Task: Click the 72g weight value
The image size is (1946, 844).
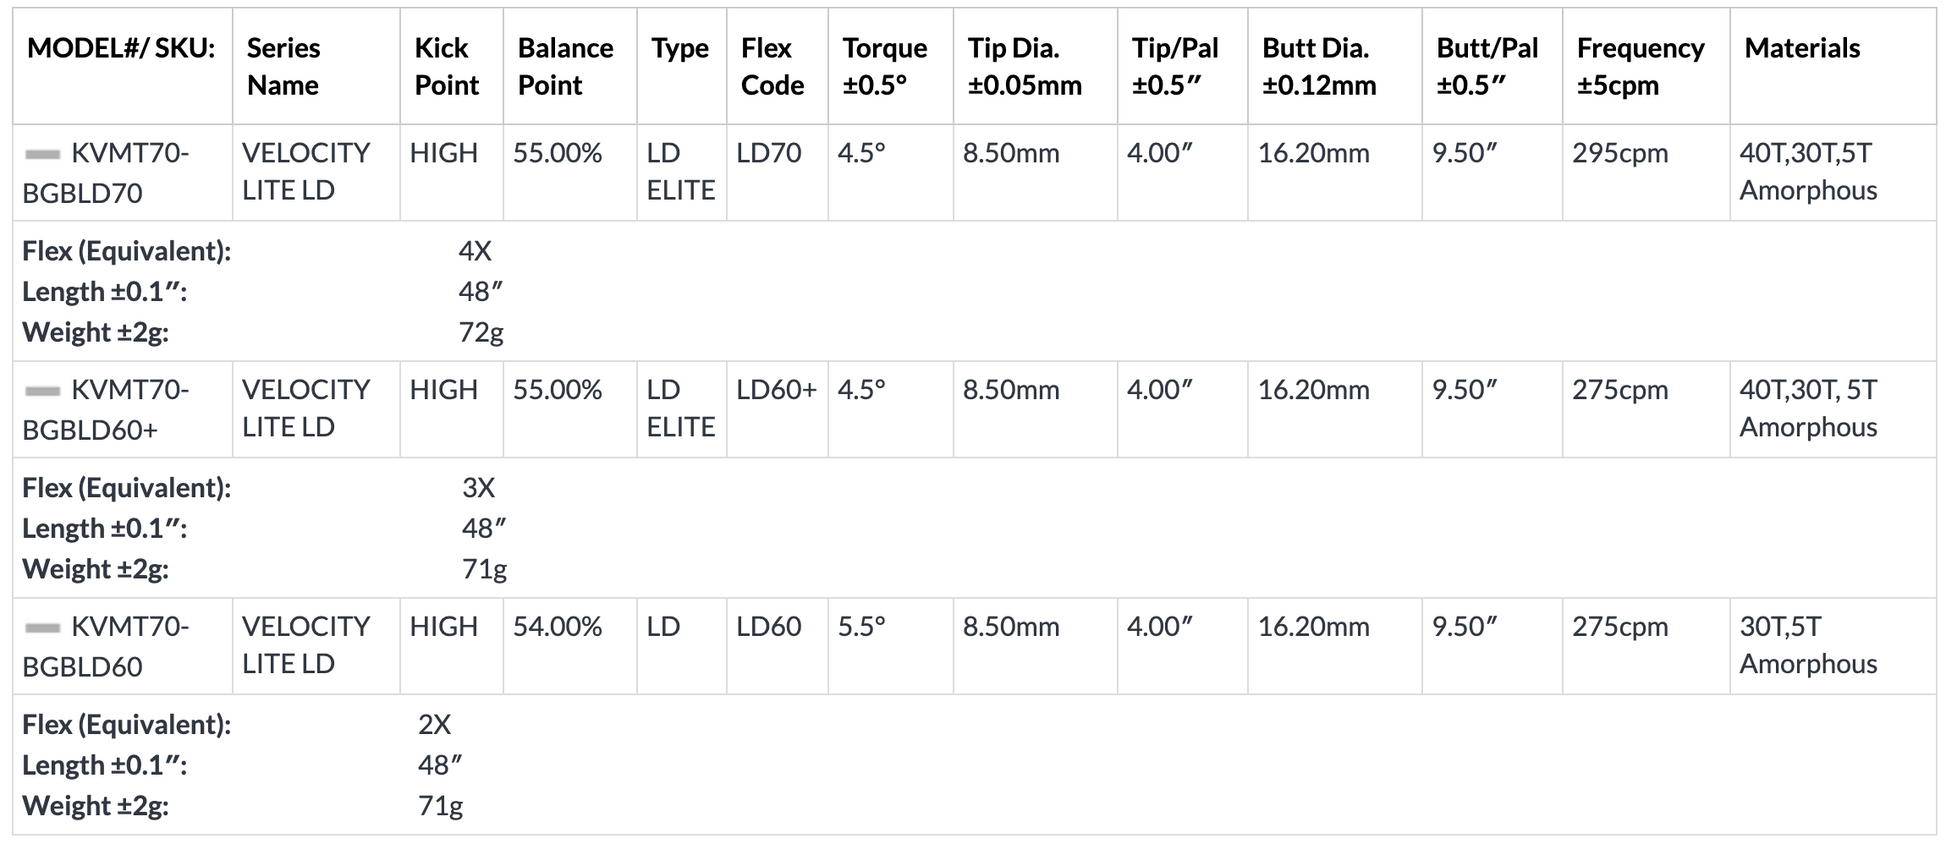Action: point(481,333)
